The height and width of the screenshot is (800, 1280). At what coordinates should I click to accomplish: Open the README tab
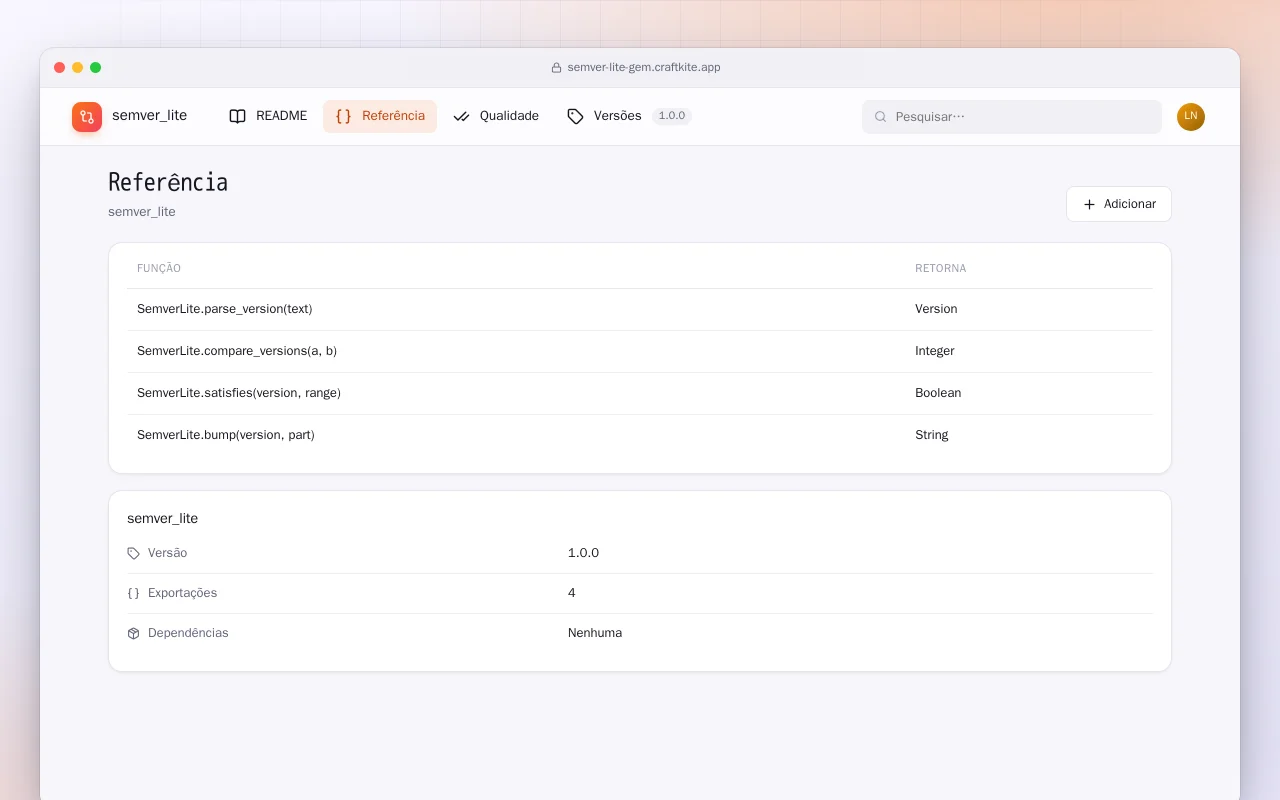pos(268,116)
